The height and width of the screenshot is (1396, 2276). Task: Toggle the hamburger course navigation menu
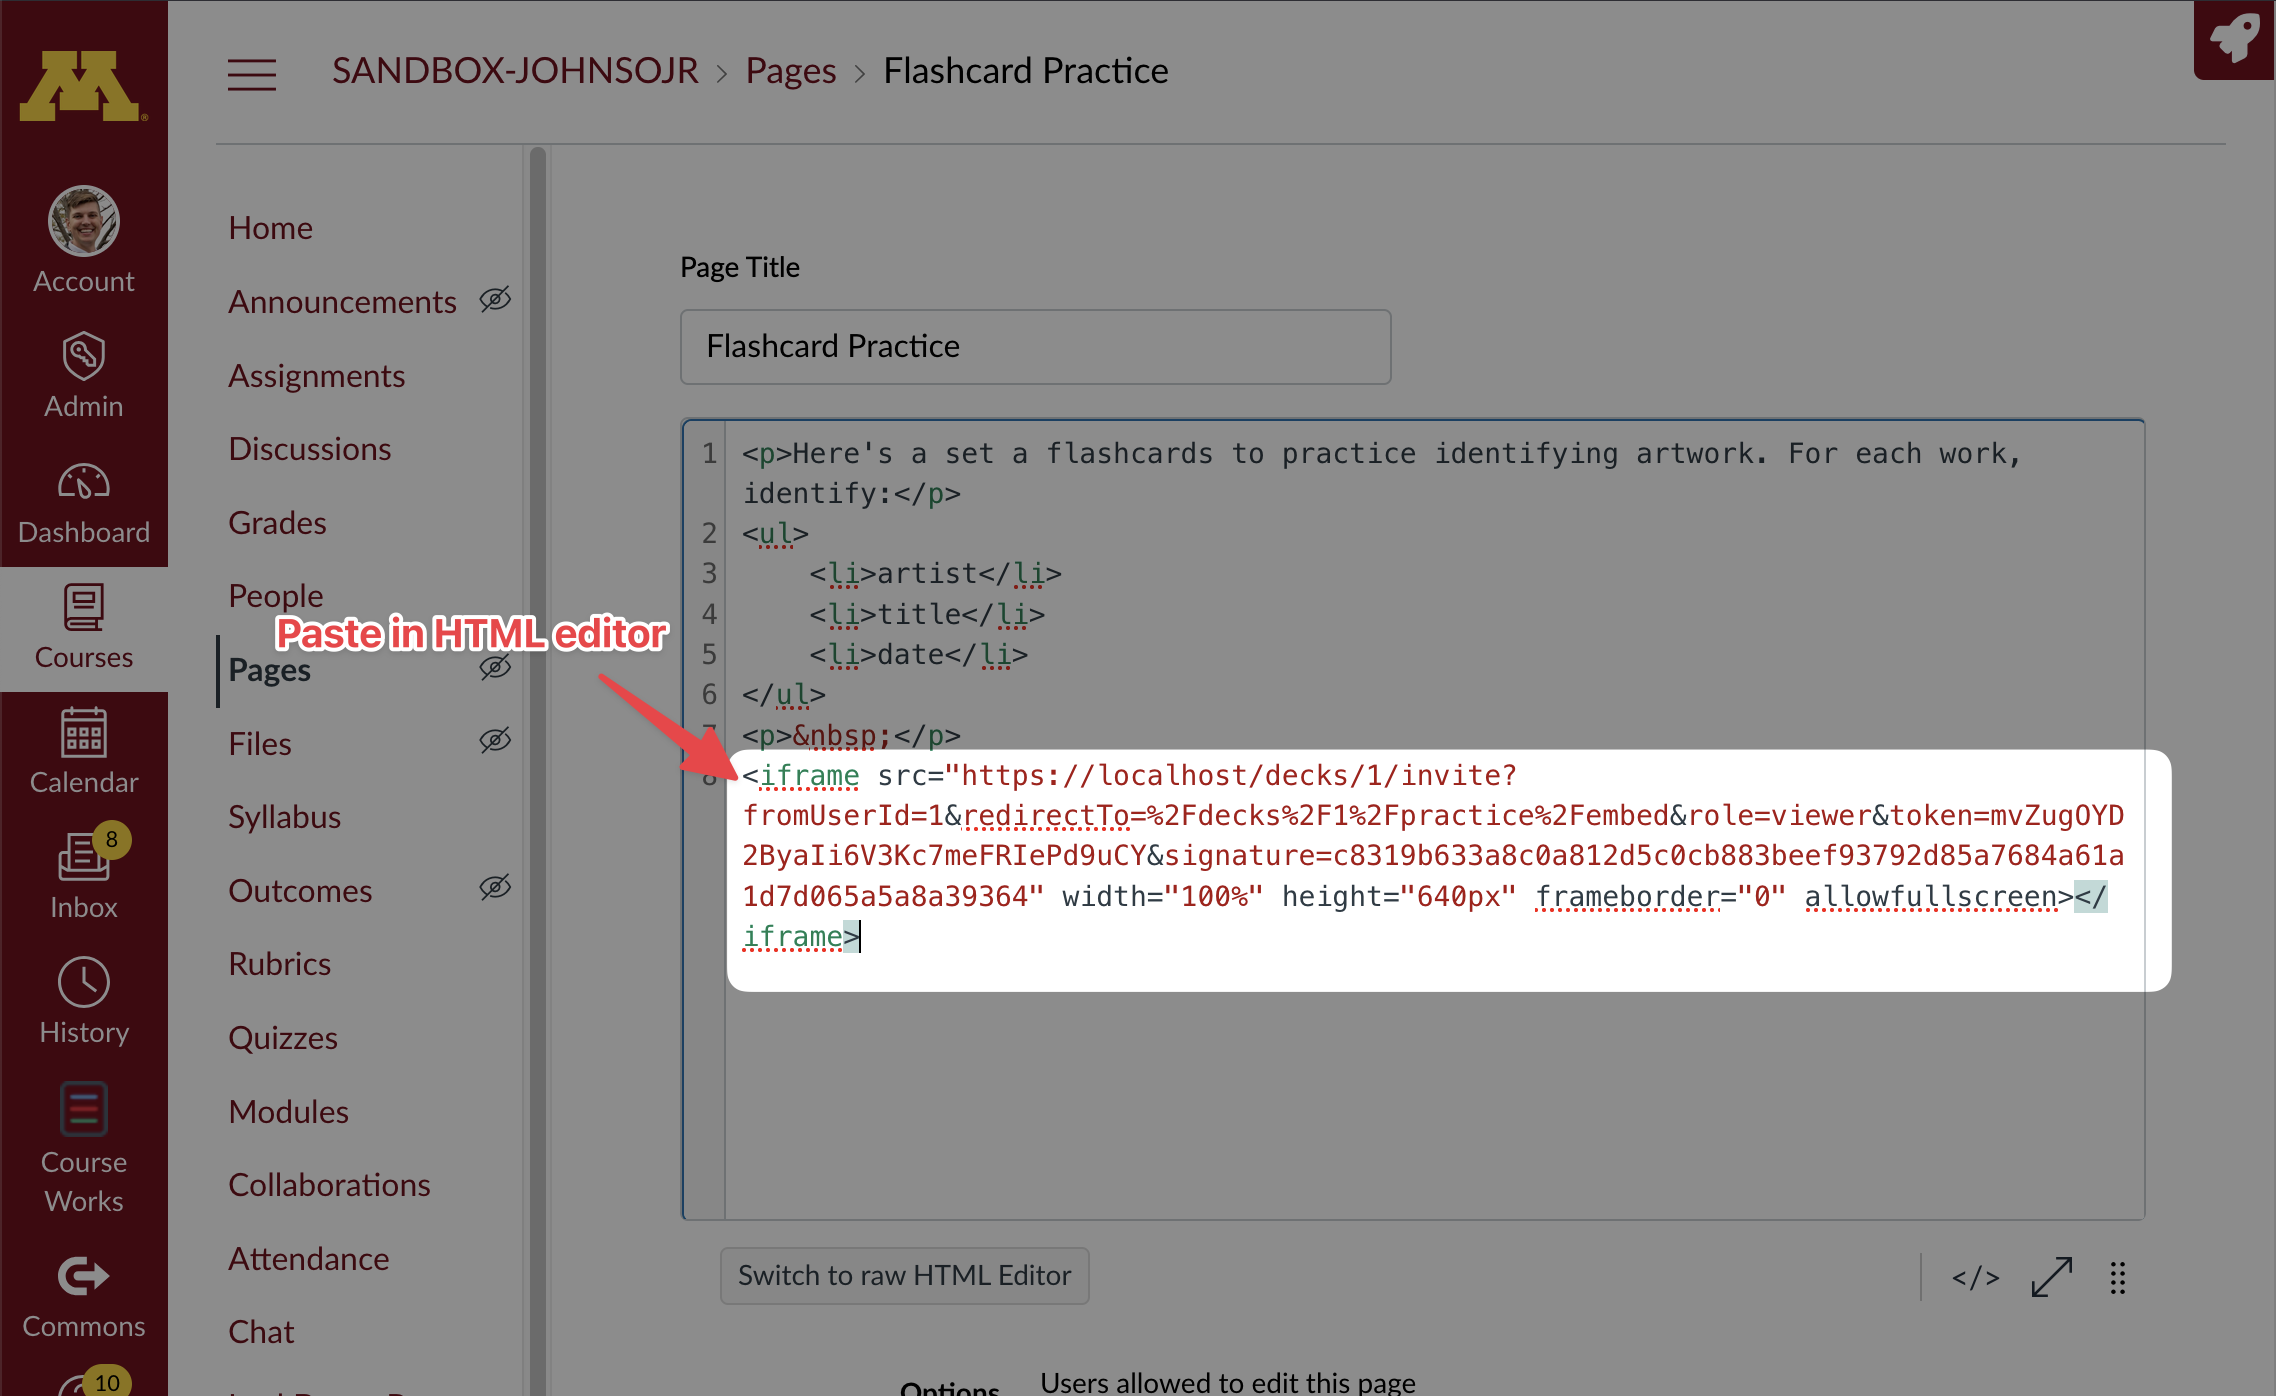(x=252, y=75)
